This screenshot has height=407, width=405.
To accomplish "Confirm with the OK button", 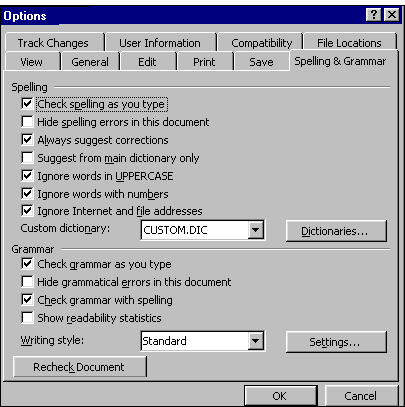I will click(280, 396).
